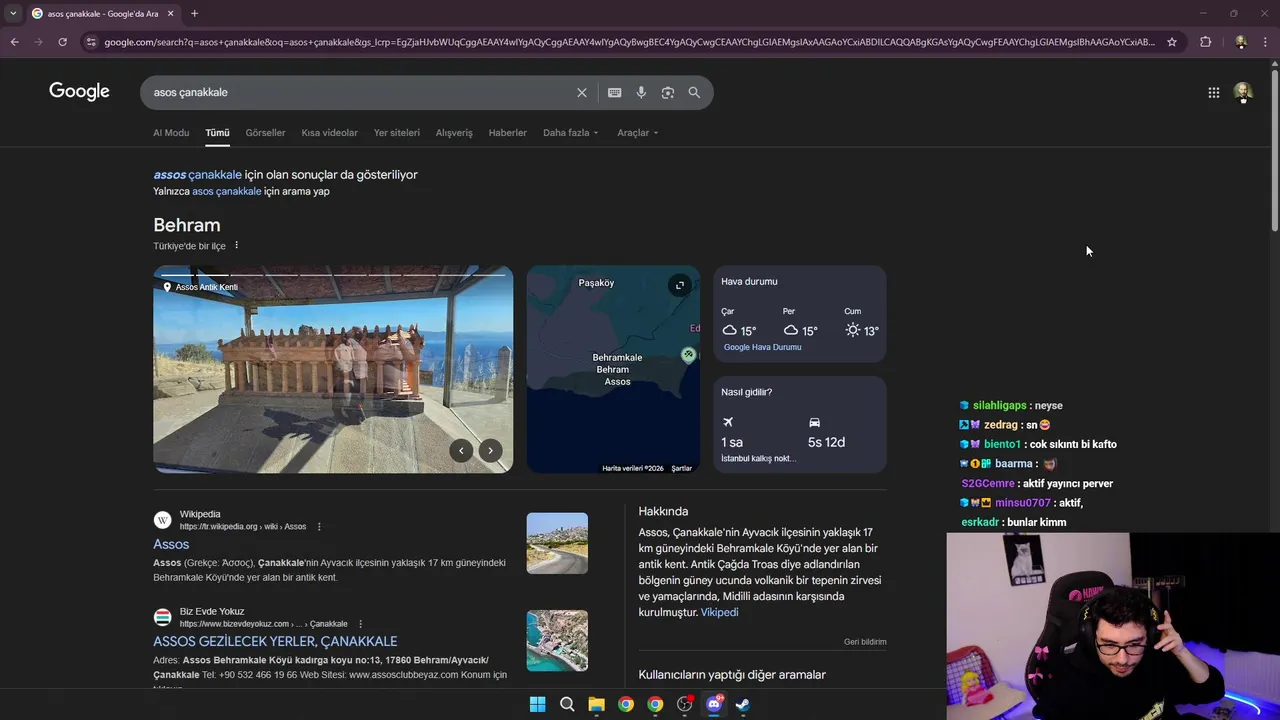This screenshot has width=1280, height=720.
Task: Click into the Google search input field
Action: click(x=360, y=92)
